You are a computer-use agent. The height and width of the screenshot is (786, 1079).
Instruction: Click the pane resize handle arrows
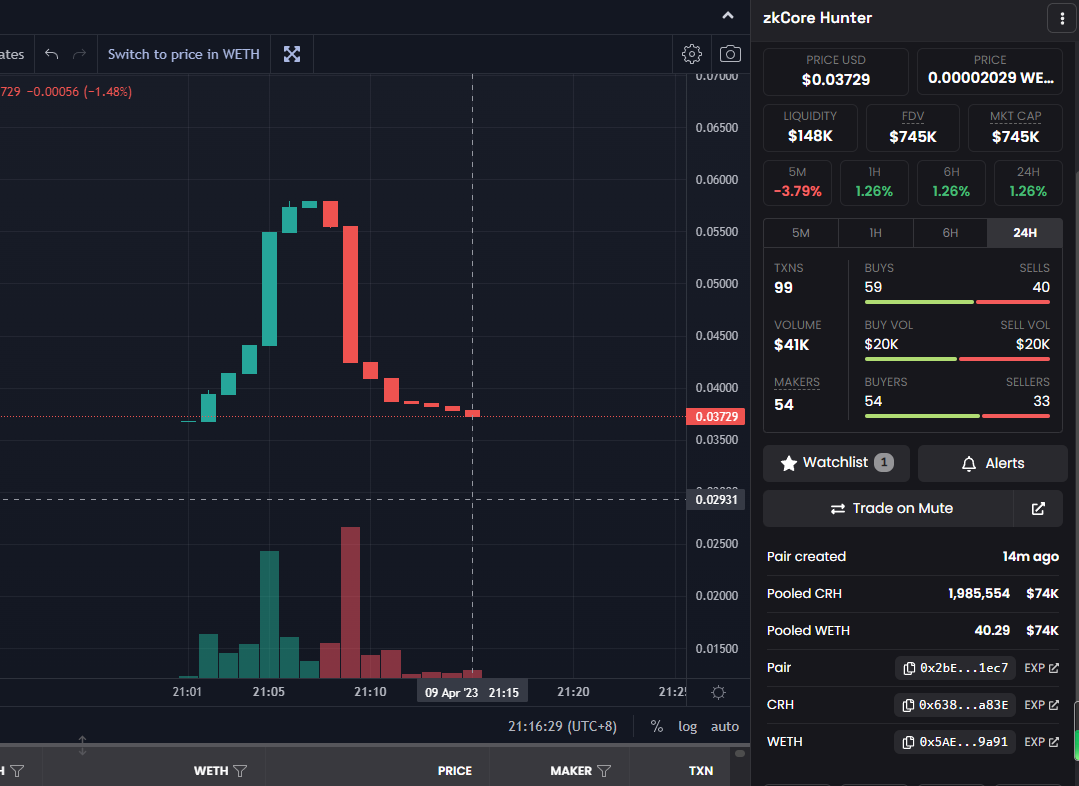(x=82, y=745)
